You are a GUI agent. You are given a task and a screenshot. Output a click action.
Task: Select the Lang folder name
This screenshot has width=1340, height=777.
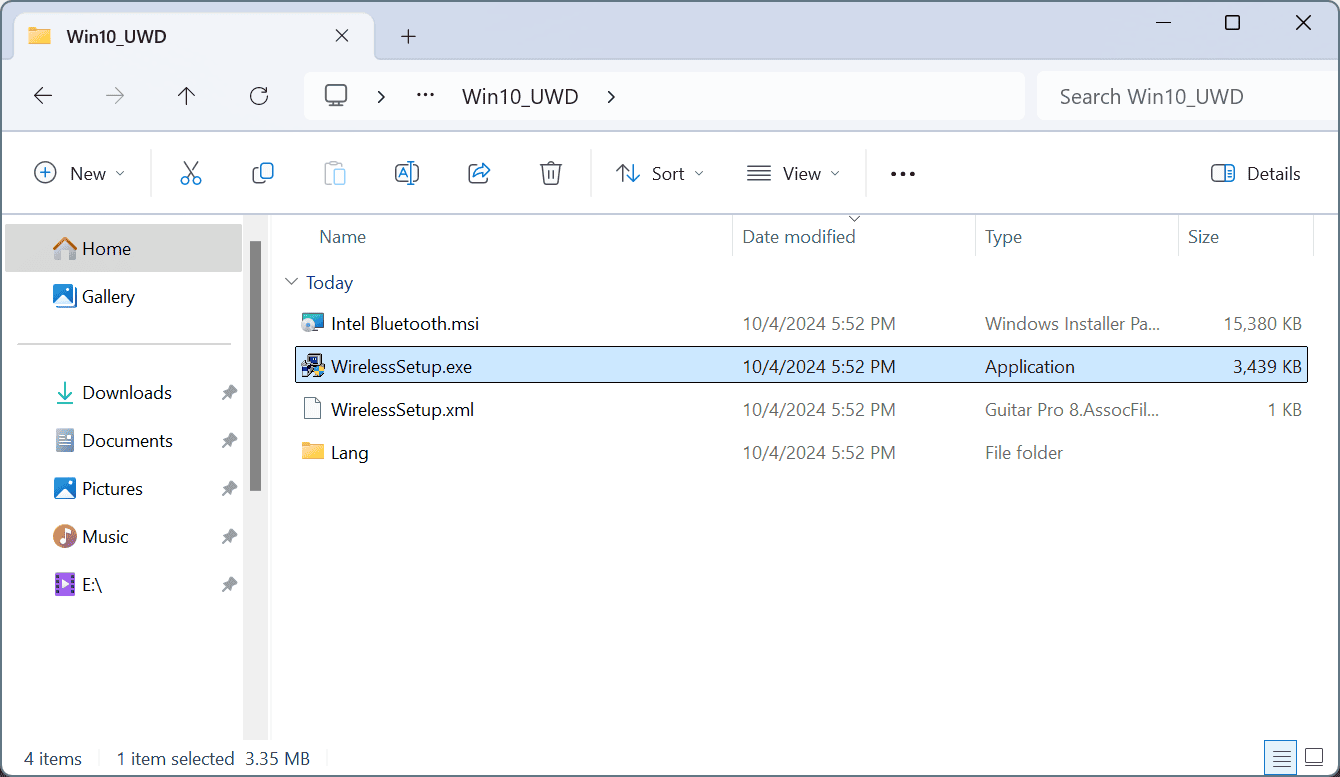349,452
